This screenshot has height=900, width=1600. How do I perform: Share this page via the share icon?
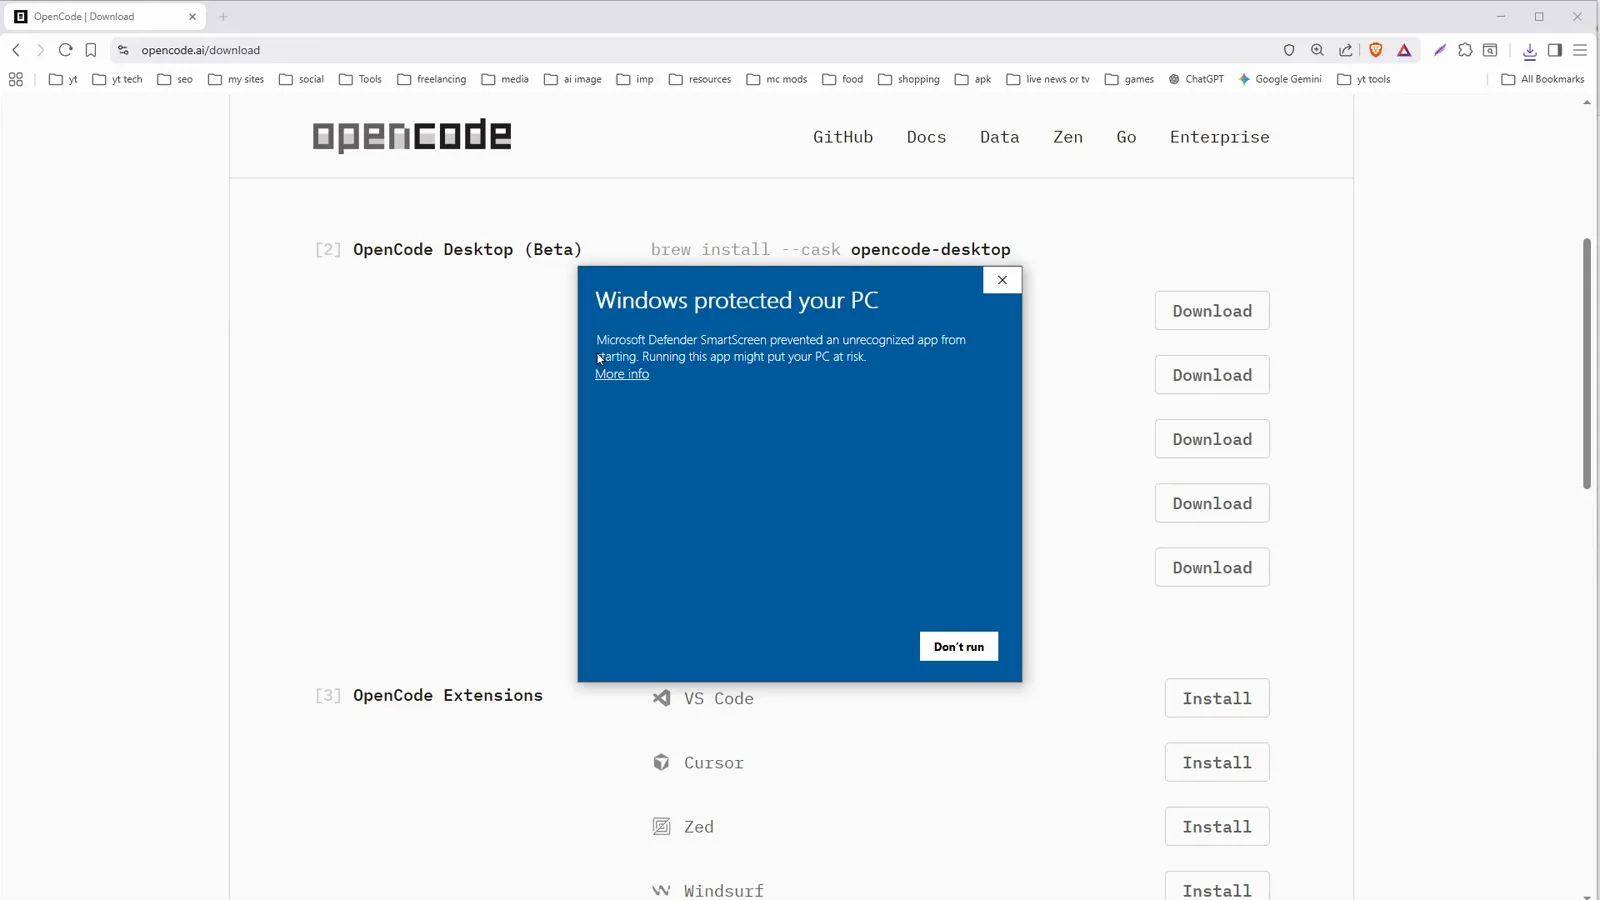click(1346, 50)
